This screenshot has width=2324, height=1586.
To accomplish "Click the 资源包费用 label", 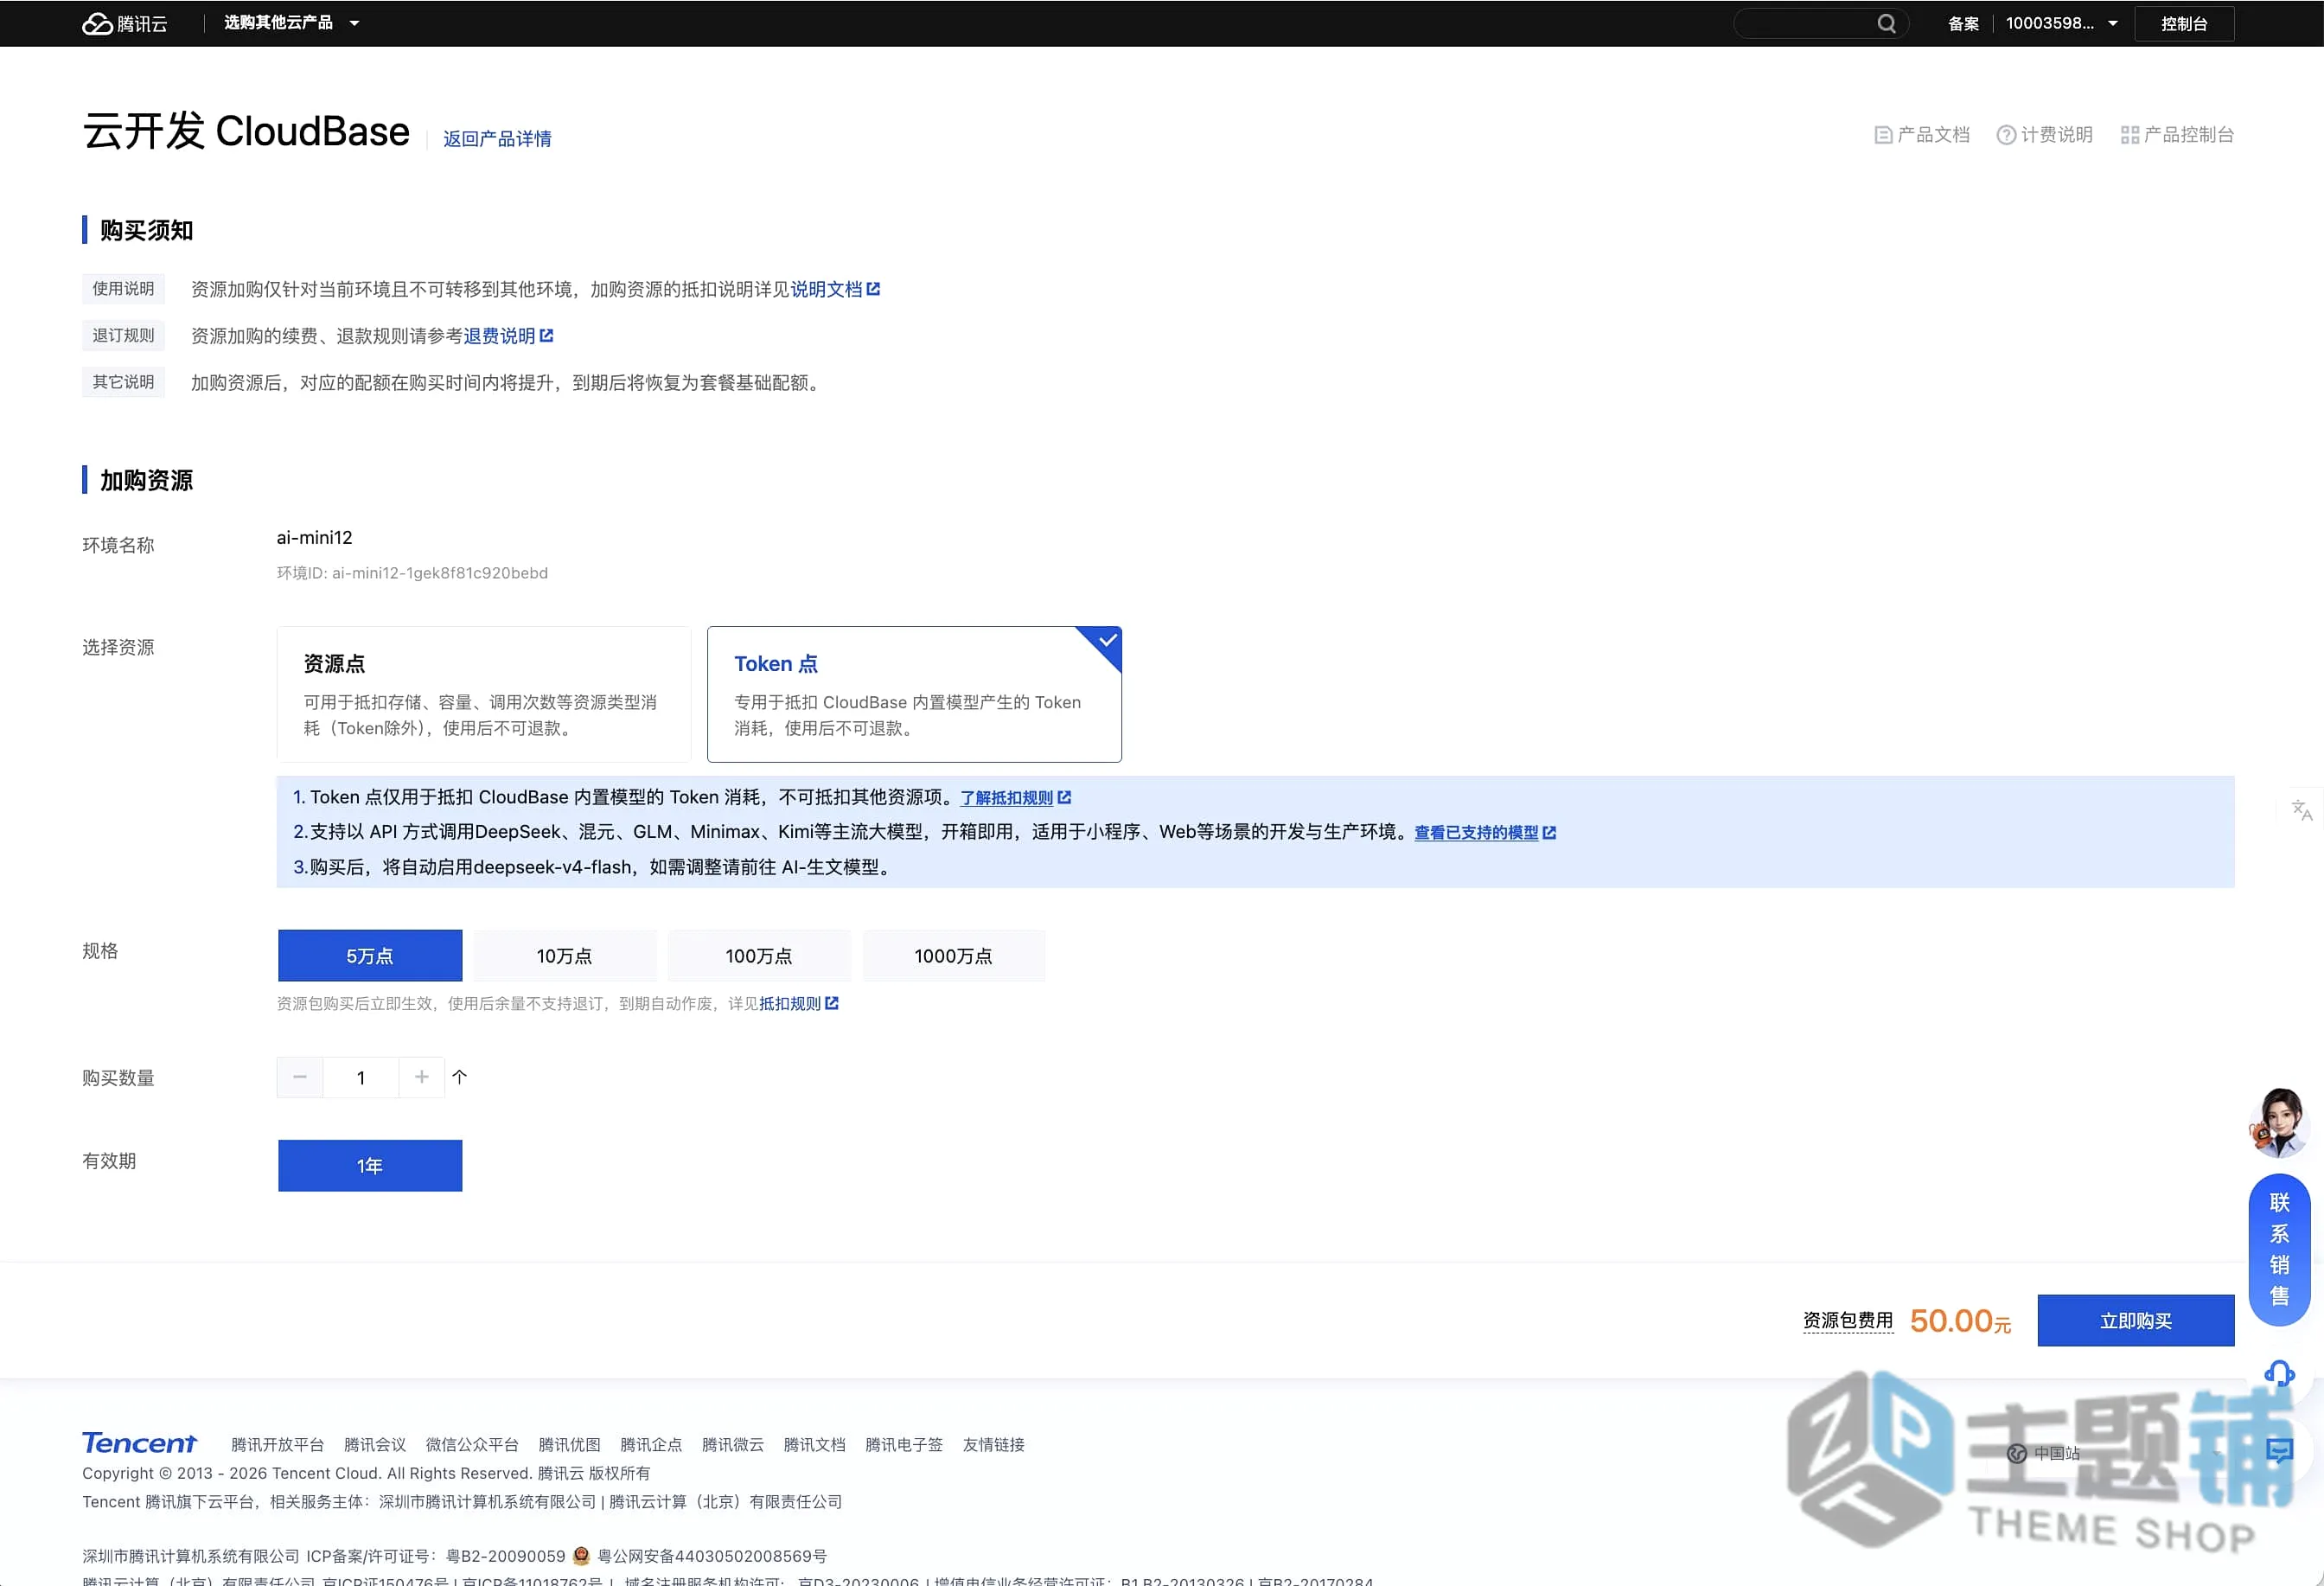I will [1848, 1321].
